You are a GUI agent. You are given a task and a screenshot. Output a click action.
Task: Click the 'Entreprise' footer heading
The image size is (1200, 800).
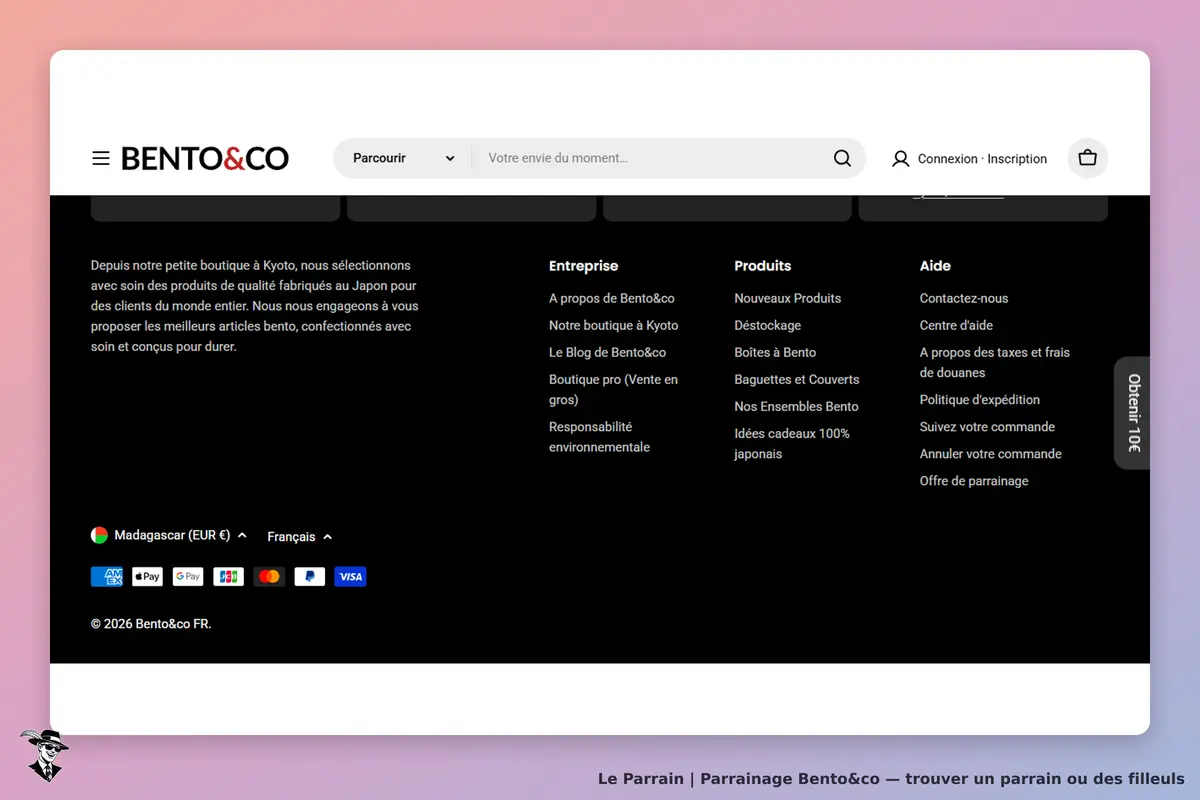[x=583, y=266]
